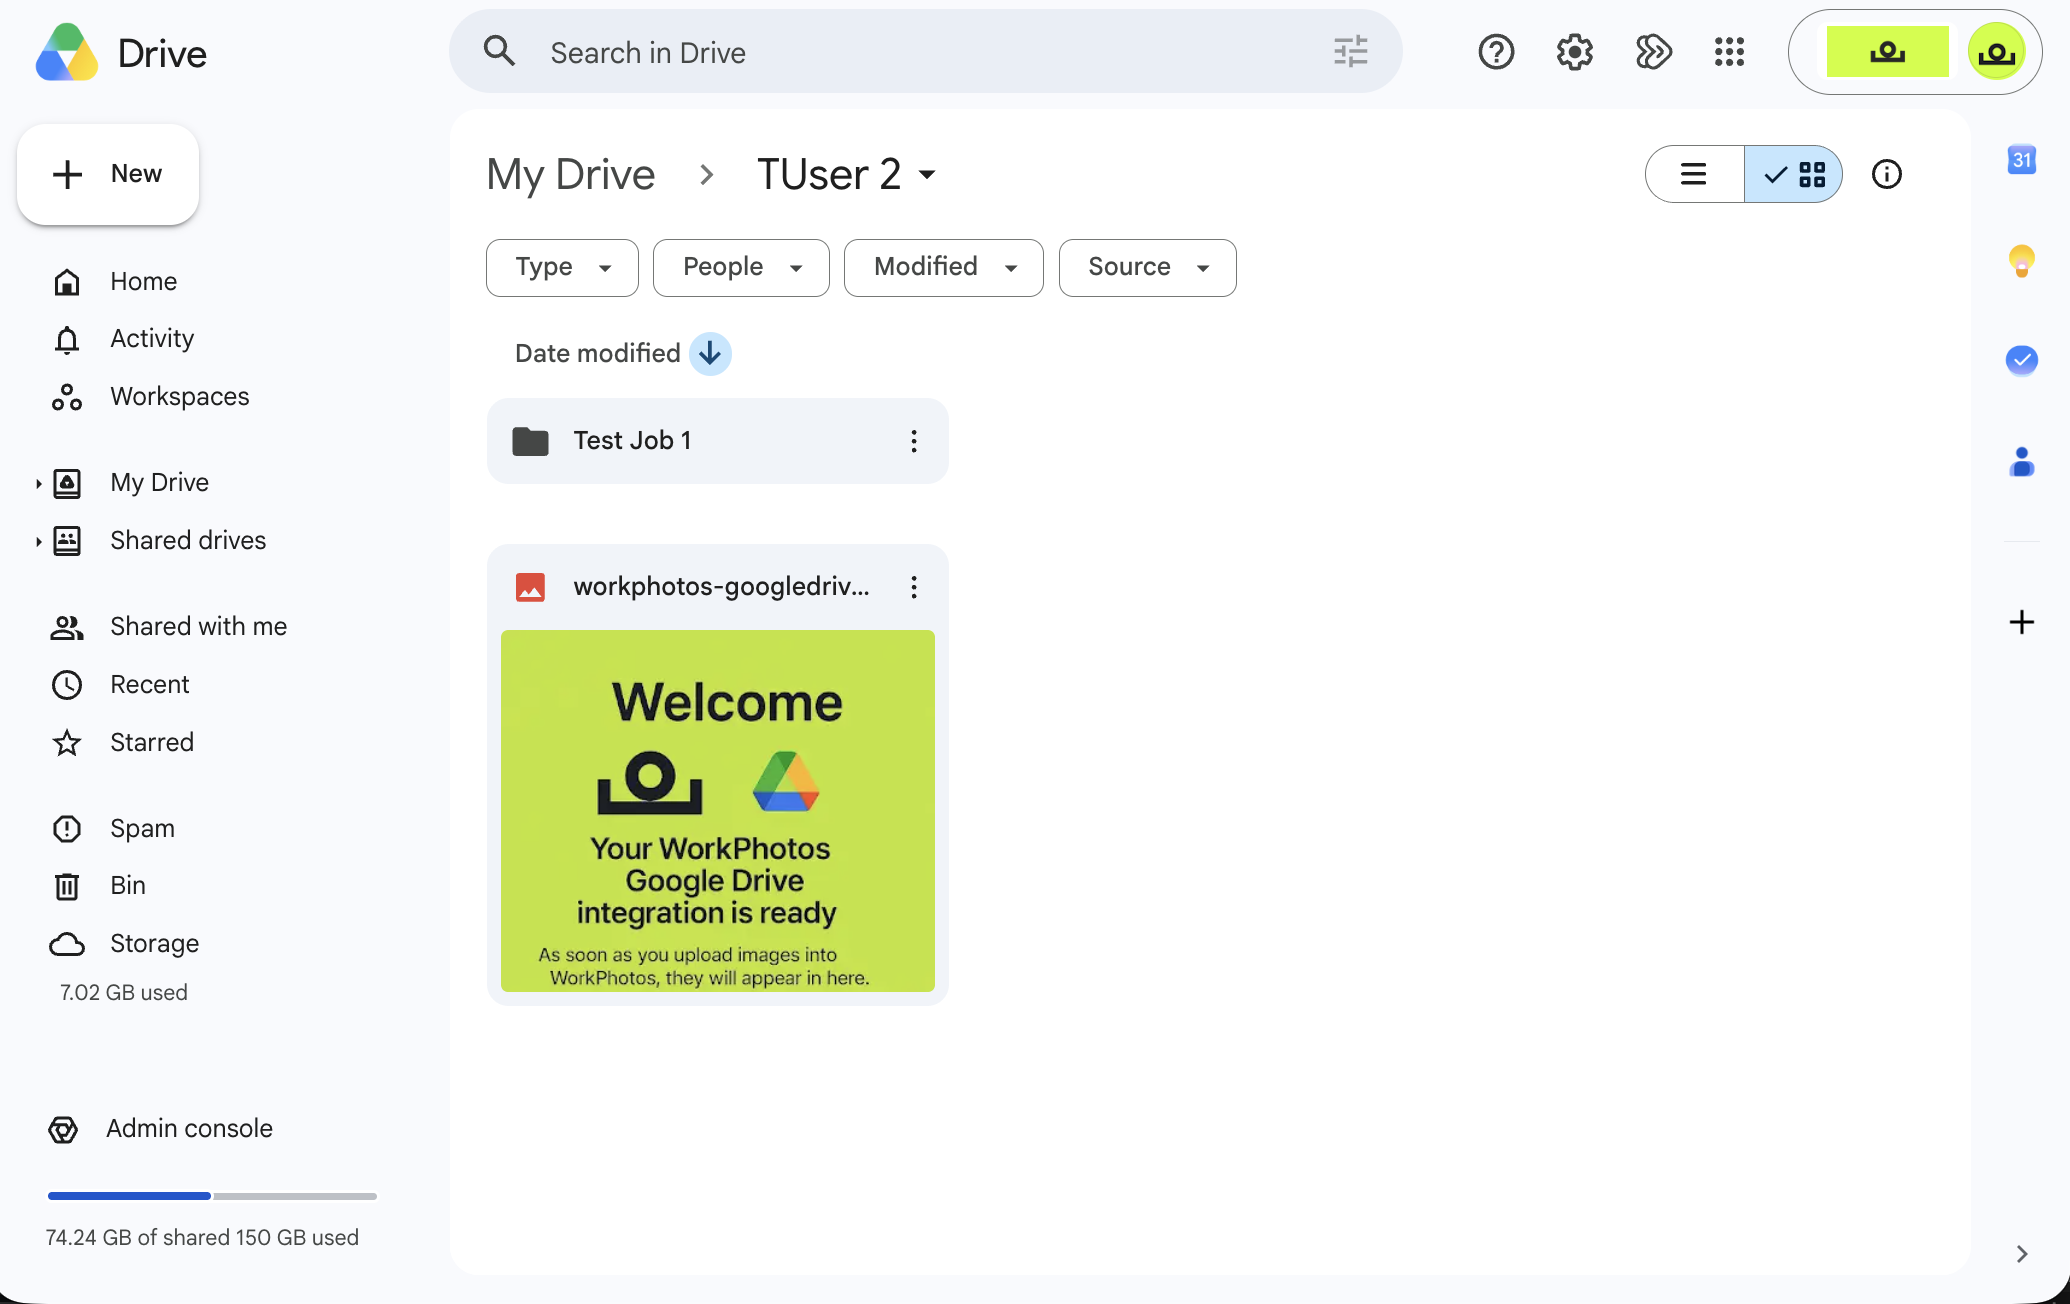The width and height of the screenshot is (2070, 1304).
Task: Click the plus get add-ons icon
Action: click(2021, 622)
